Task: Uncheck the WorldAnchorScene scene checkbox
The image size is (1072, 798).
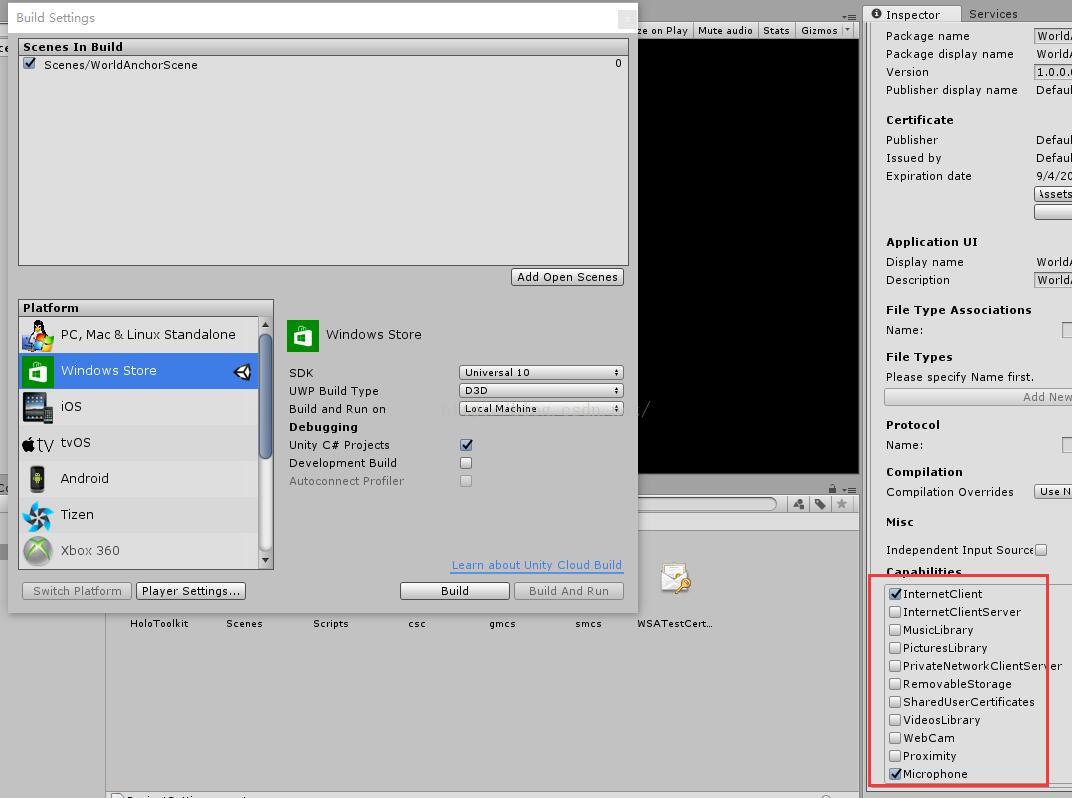Action: 29,64
